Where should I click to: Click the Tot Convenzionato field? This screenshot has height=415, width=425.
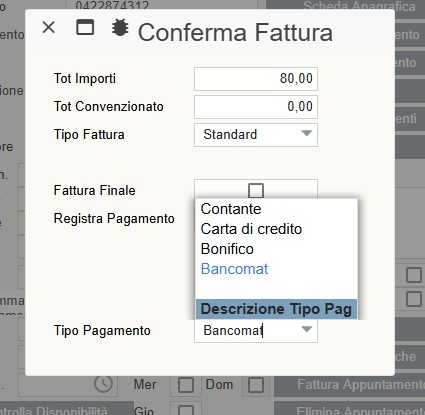256,107
